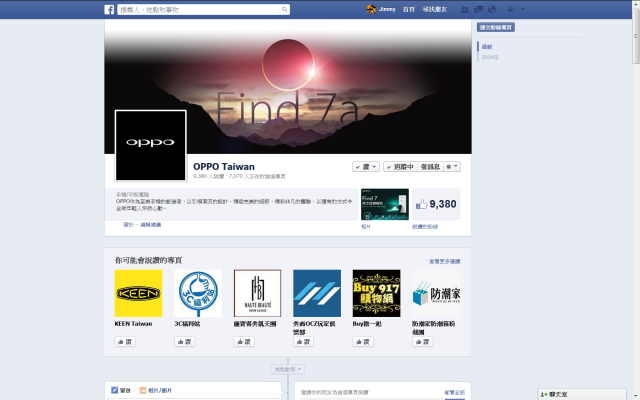Click 查看全部 in invite friends box
This screenshot has width=640, height=400.
[454, 392]
